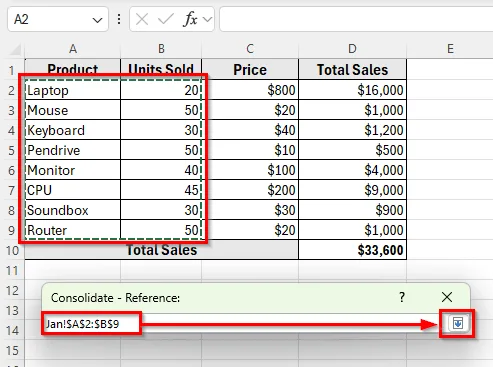Select row 11 header
Viewport: 493px width, 367px height.
click(12, 270)
